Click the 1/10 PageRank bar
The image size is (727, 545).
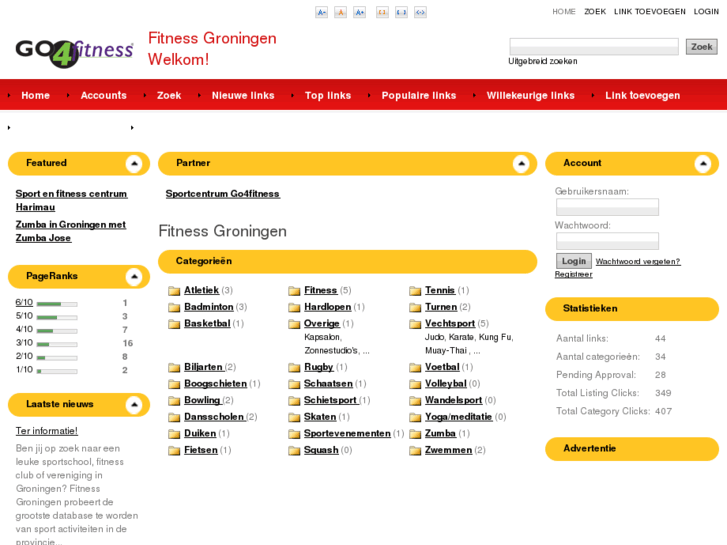[x=57, y=372]
